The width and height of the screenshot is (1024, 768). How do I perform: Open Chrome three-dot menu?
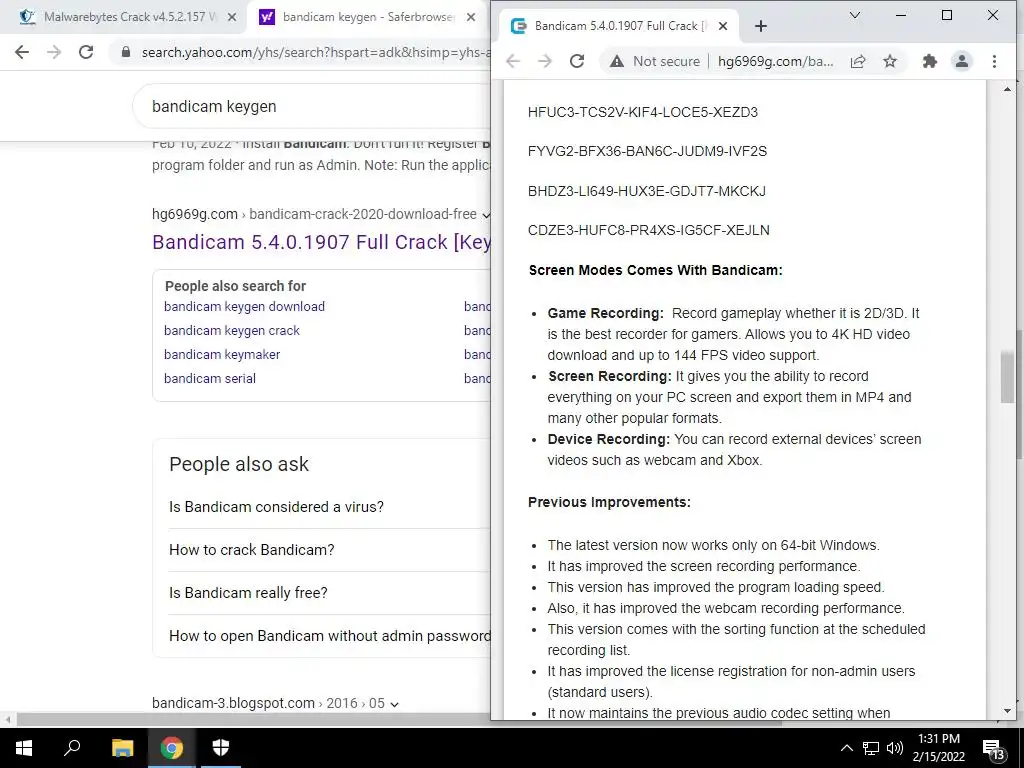point(994,61)
